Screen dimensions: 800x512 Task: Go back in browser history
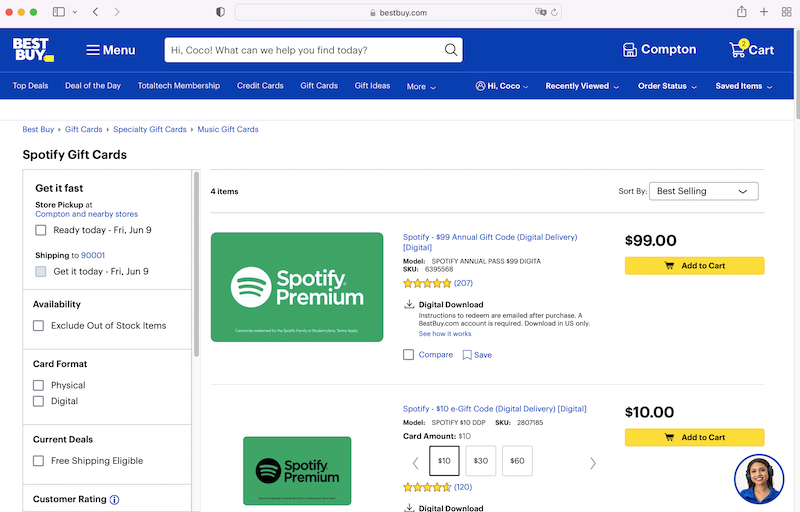coord(95,12)
